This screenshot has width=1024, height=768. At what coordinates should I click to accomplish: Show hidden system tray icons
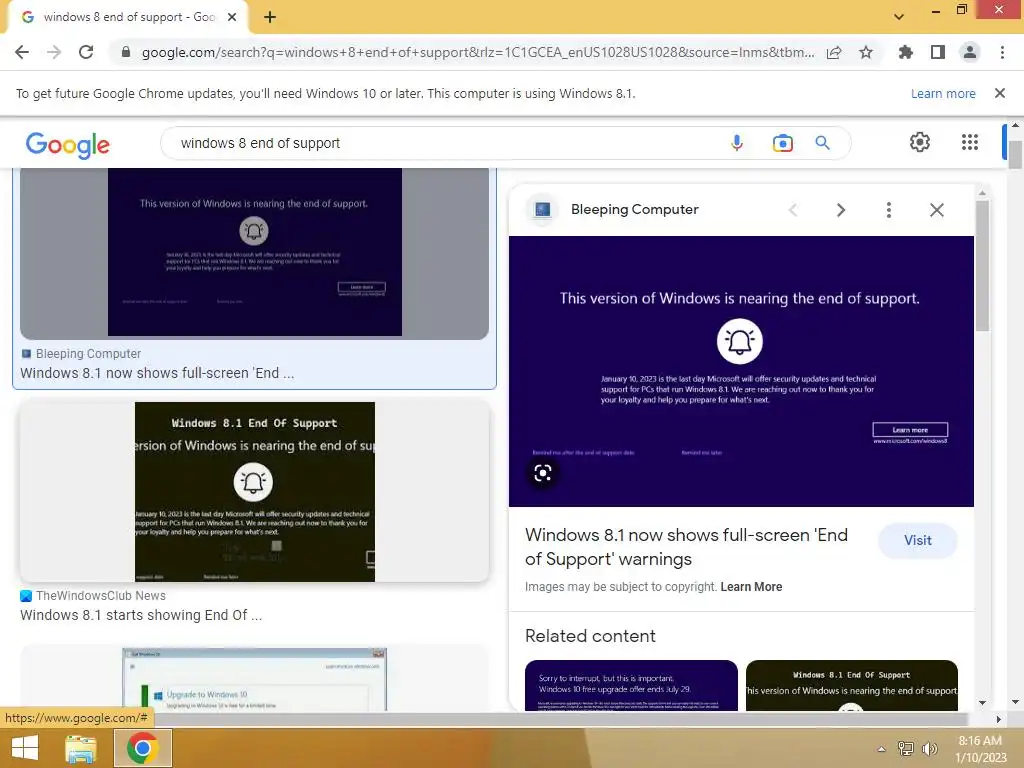(881, 750)
